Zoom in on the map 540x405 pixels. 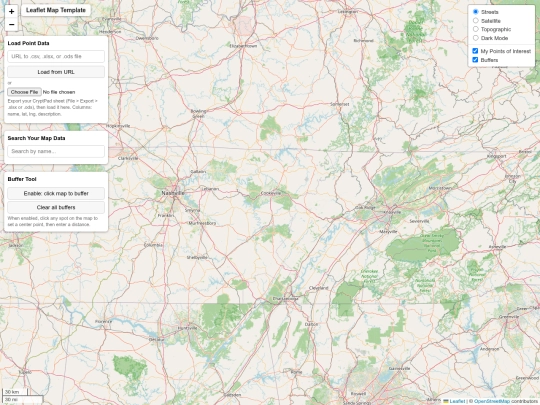[11, 11]
